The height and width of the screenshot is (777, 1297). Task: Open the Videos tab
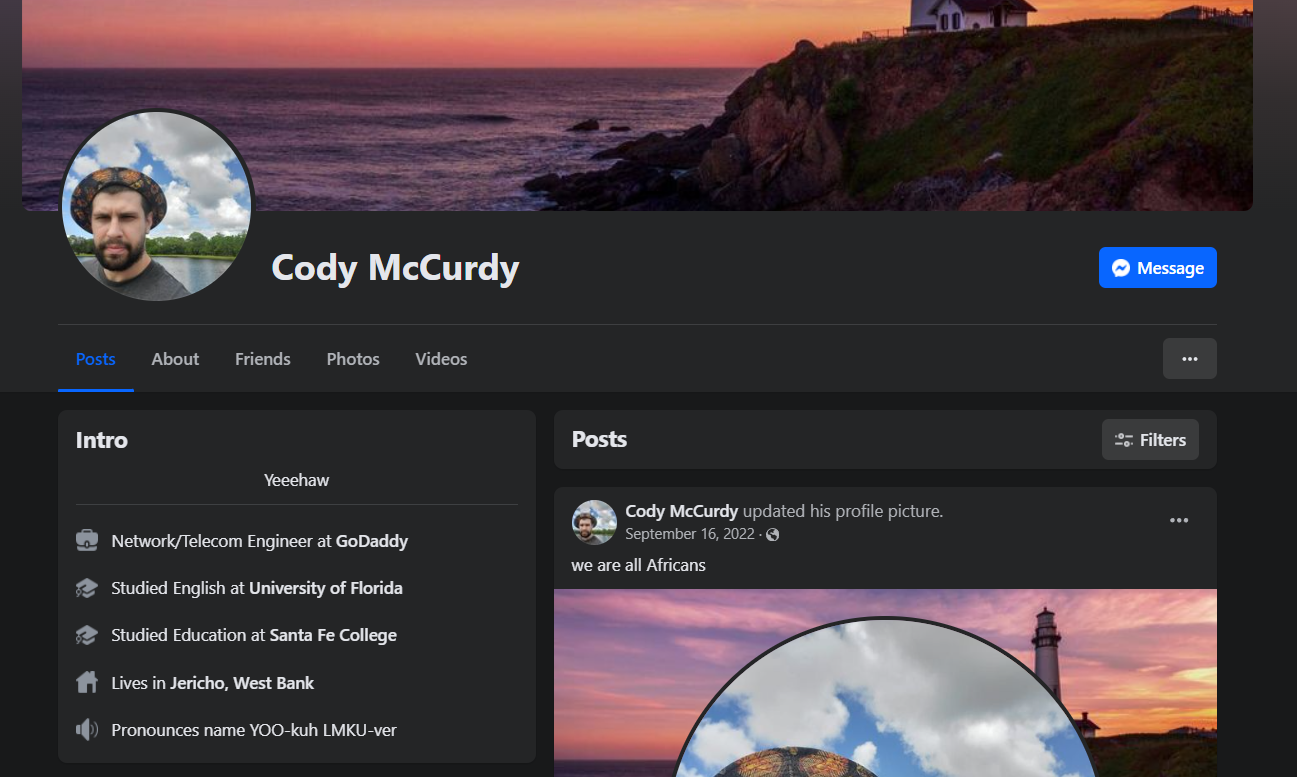point(441,359)
